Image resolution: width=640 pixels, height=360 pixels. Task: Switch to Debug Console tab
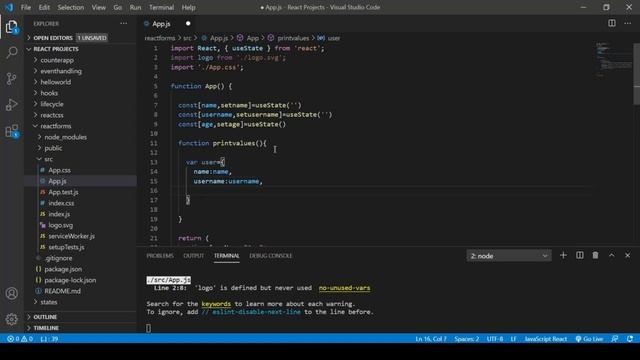click(x=271, y=256)
